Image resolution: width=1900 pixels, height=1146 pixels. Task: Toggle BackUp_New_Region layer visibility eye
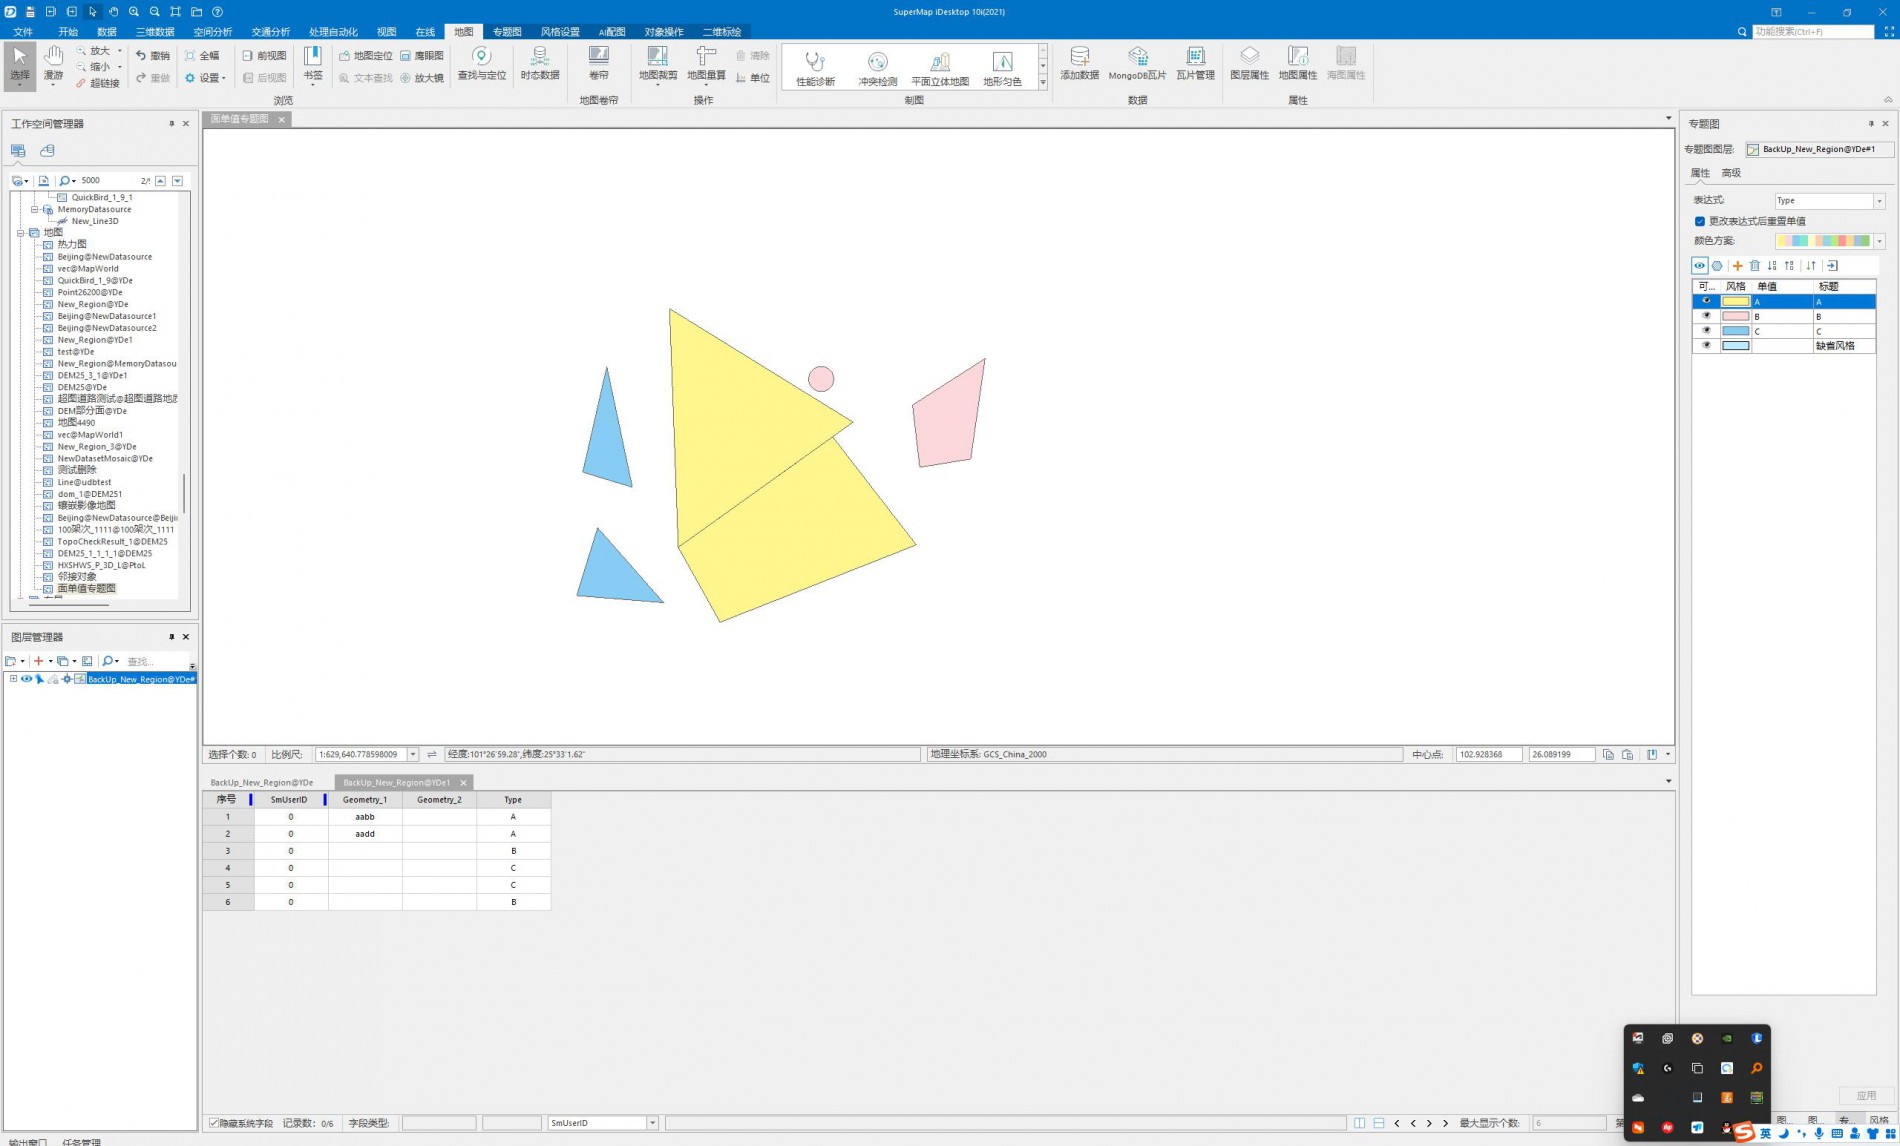coord(27,679)
